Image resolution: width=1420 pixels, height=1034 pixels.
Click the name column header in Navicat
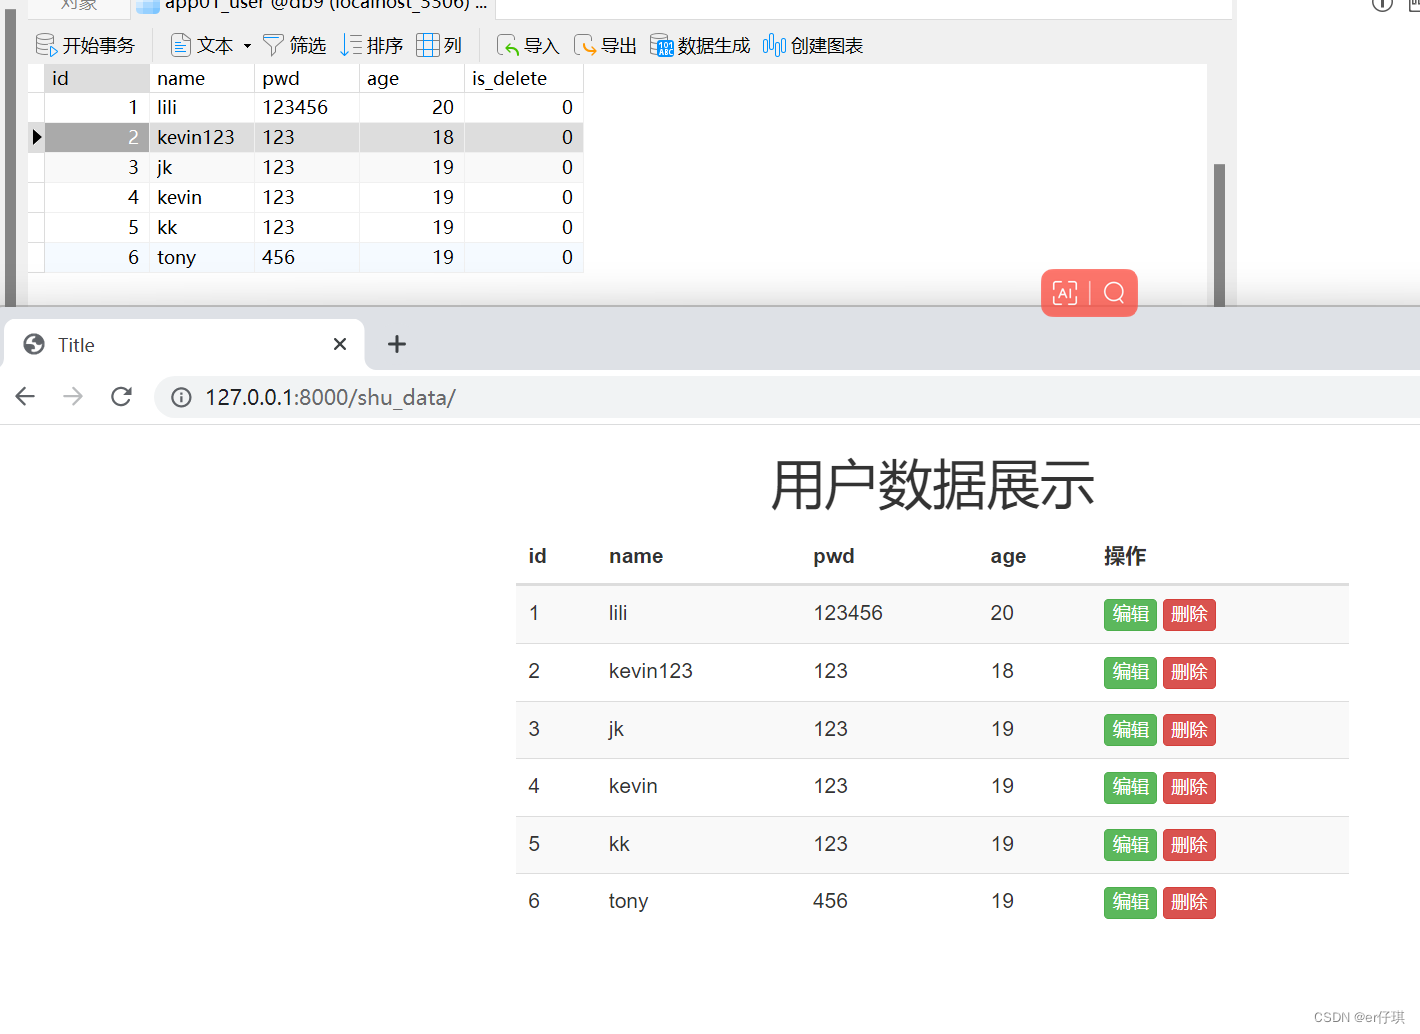coord(202,78)
